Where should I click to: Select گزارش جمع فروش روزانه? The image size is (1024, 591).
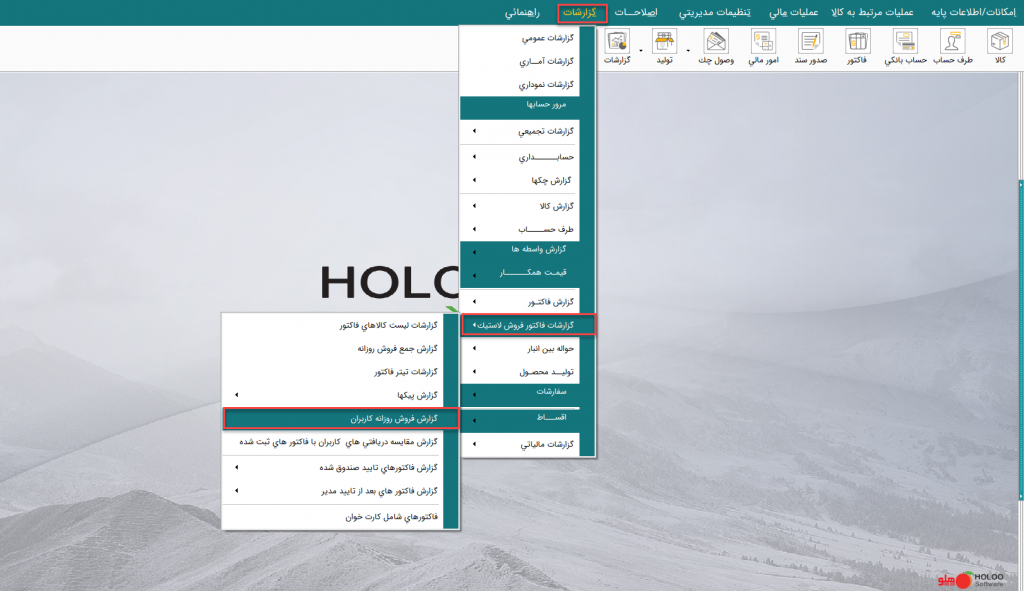point(332,349)
